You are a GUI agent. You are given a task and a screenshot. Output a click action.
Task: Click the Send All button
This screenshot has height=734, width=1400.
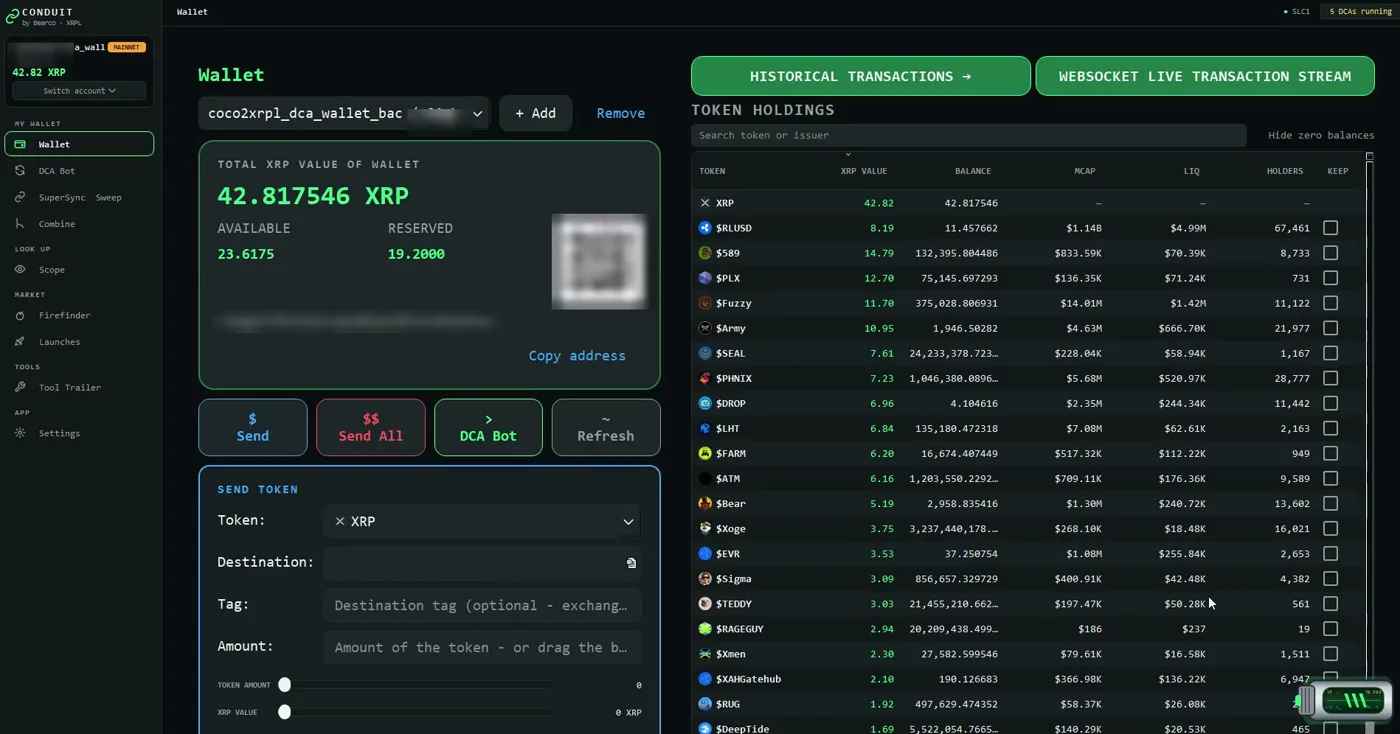pos(370,428)
